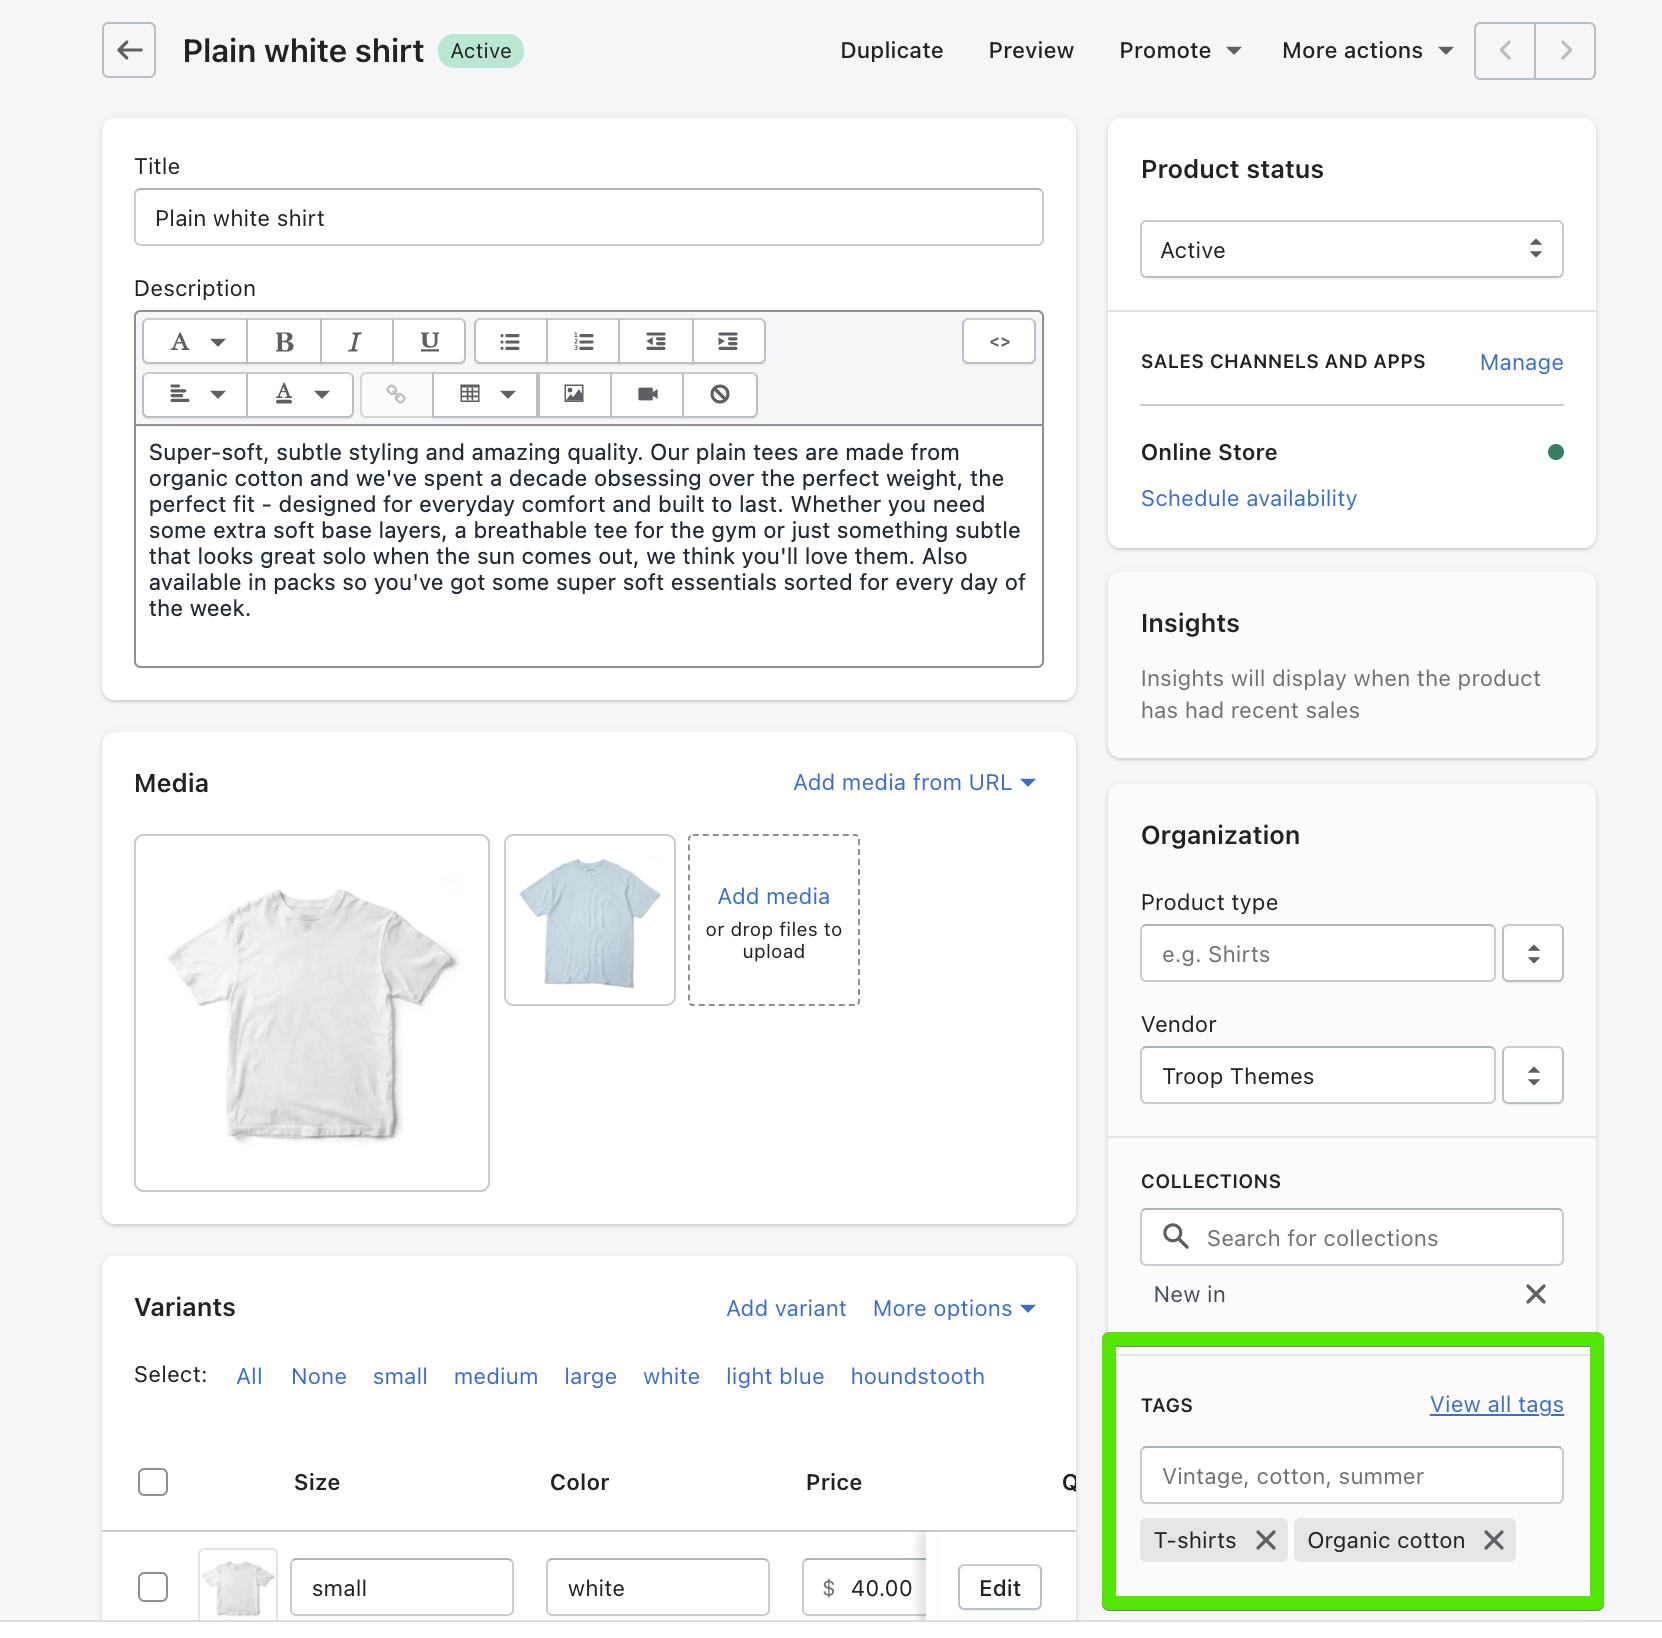Open the font formatting dropdown
The width and height of the screenshot is (1662, 1638).
(196, 342)
